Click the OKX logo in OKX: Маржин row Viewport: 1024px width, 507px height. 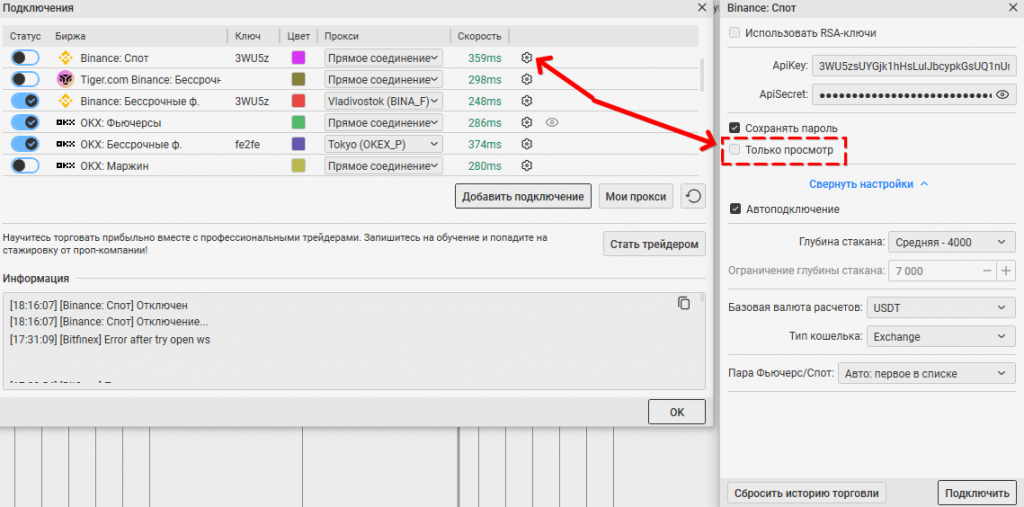click(x=65, y=166)
